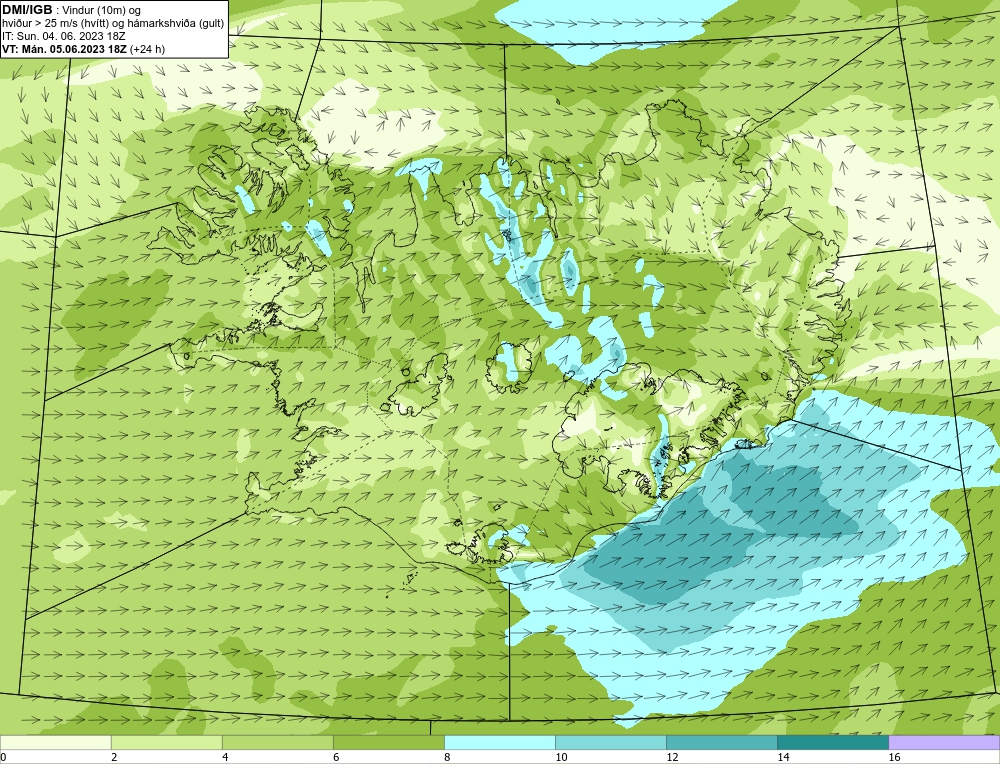Viewport: 1000px width, 764px height.
Task: Click the 10–12 m/s turquoise legend swatch
Action: pos(610,742)
